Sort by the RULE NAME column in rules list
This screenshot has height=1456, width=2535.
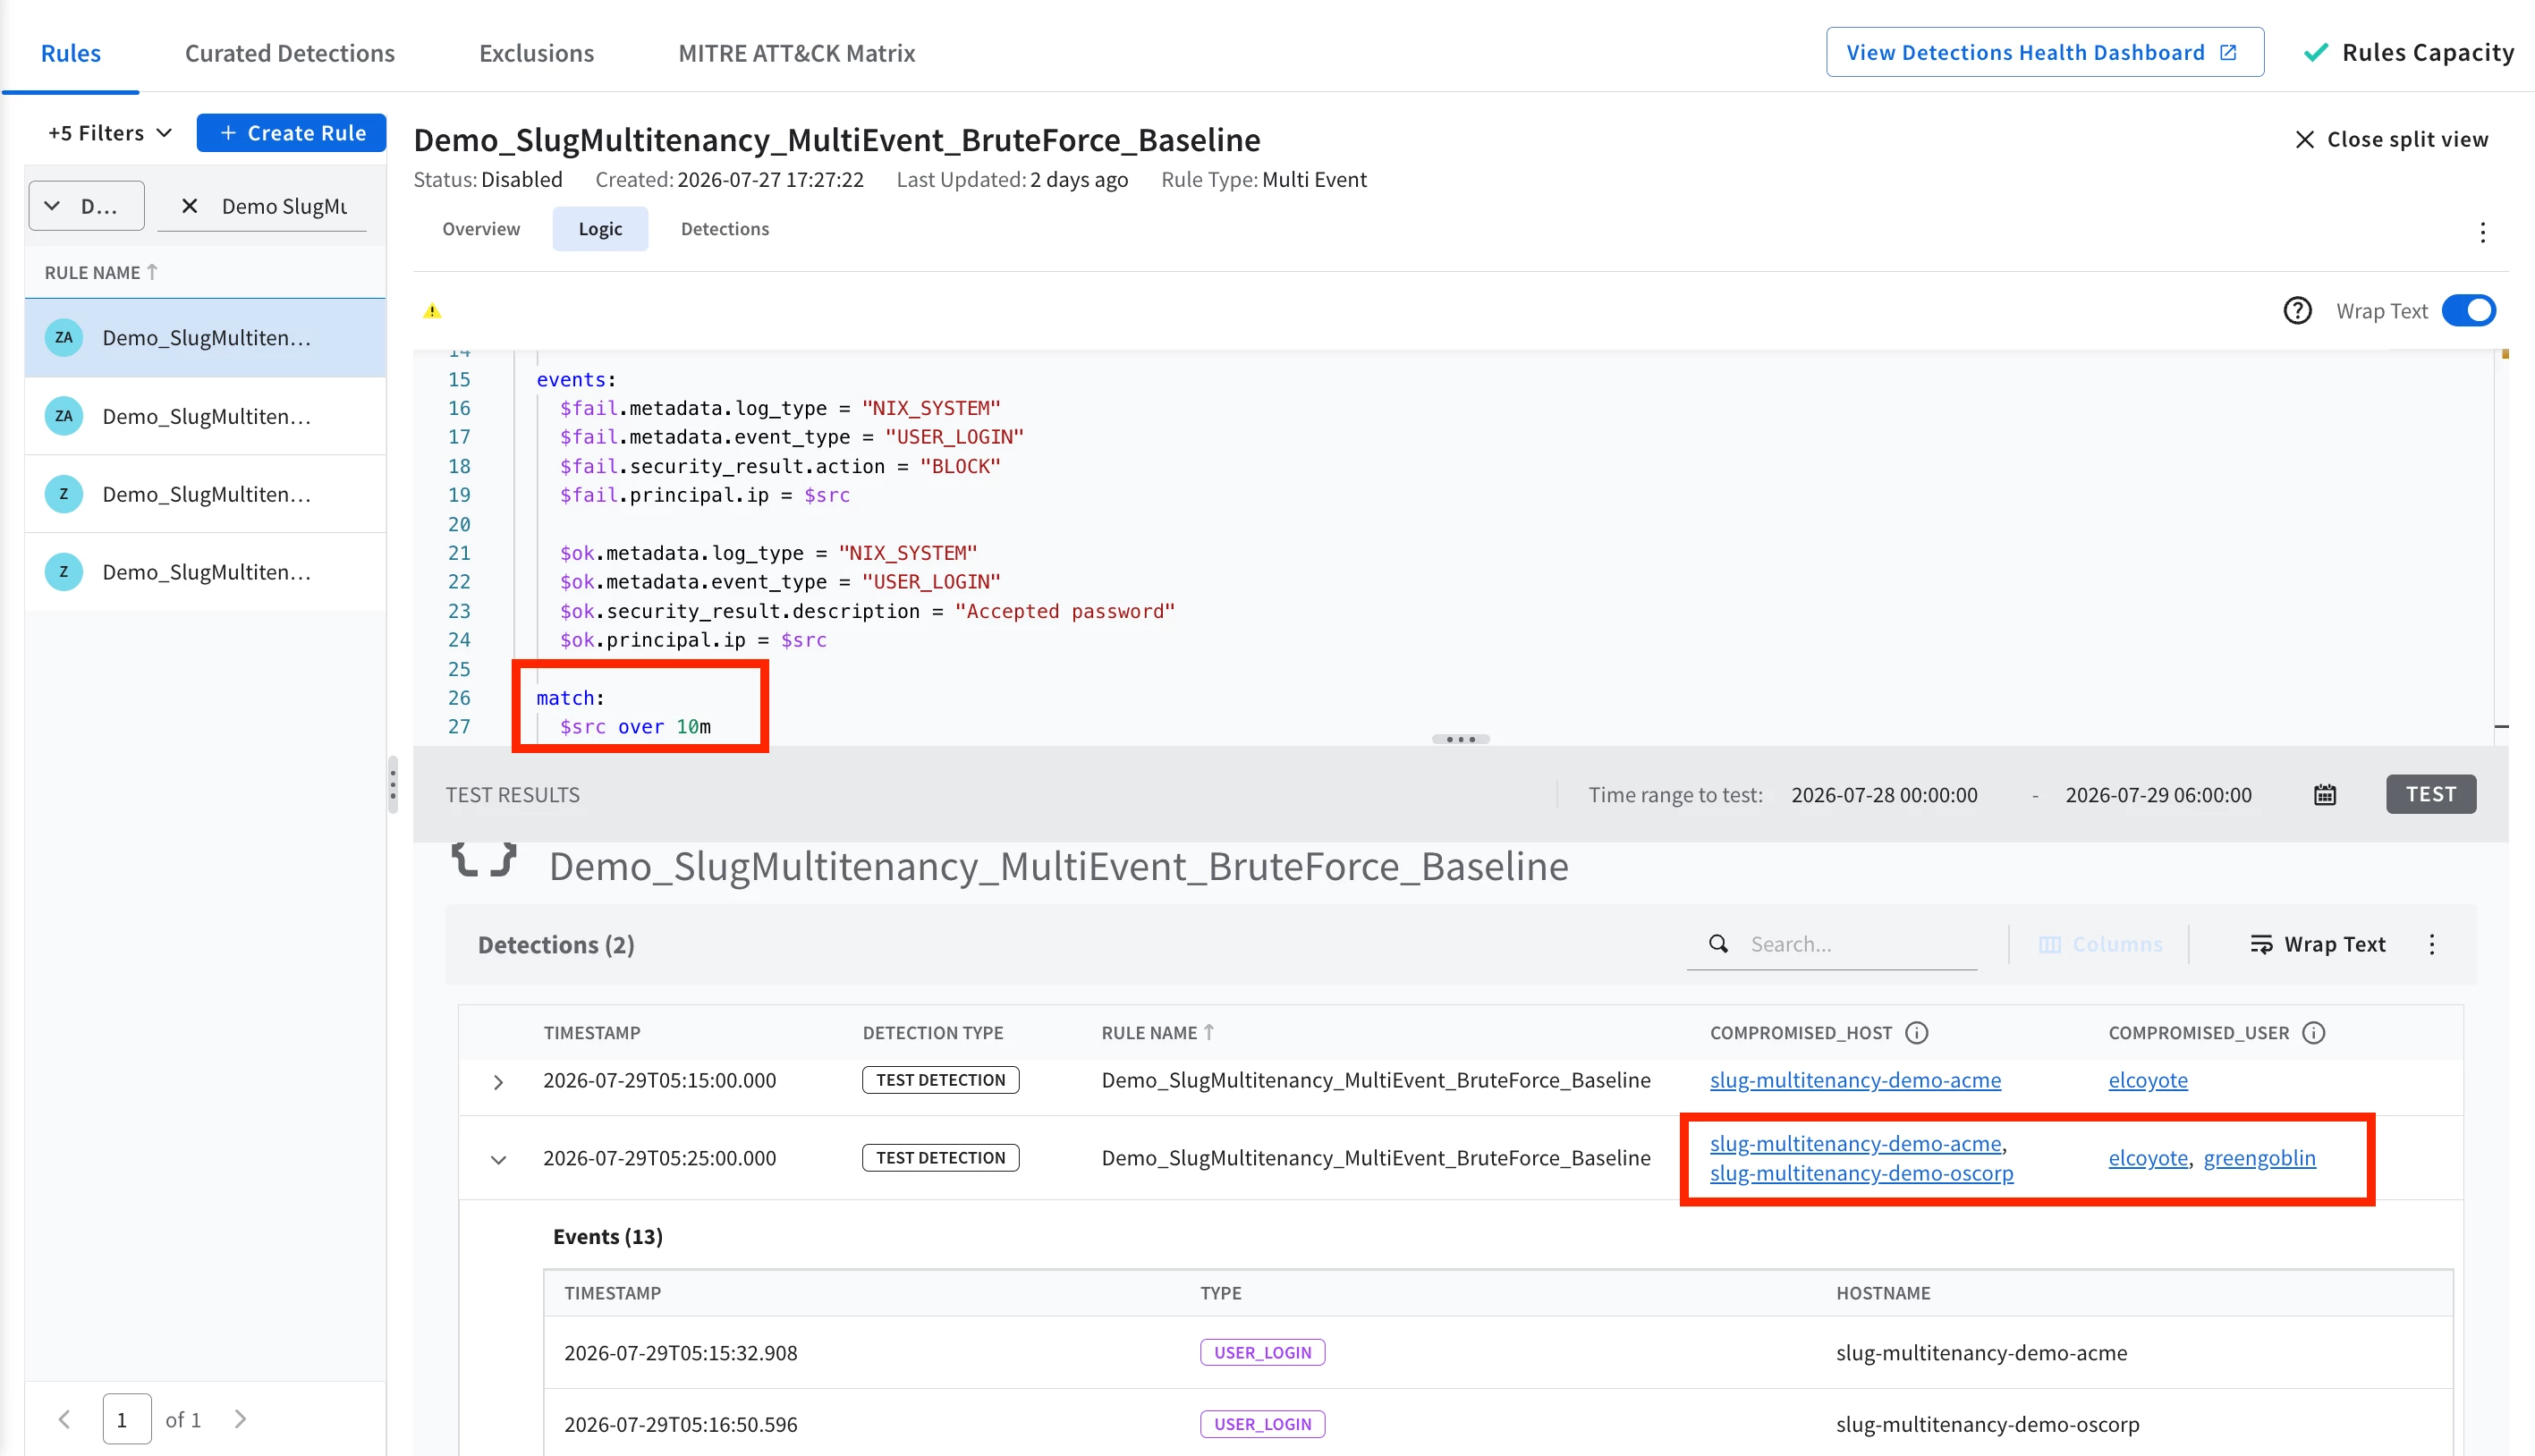tap(100, 272)
